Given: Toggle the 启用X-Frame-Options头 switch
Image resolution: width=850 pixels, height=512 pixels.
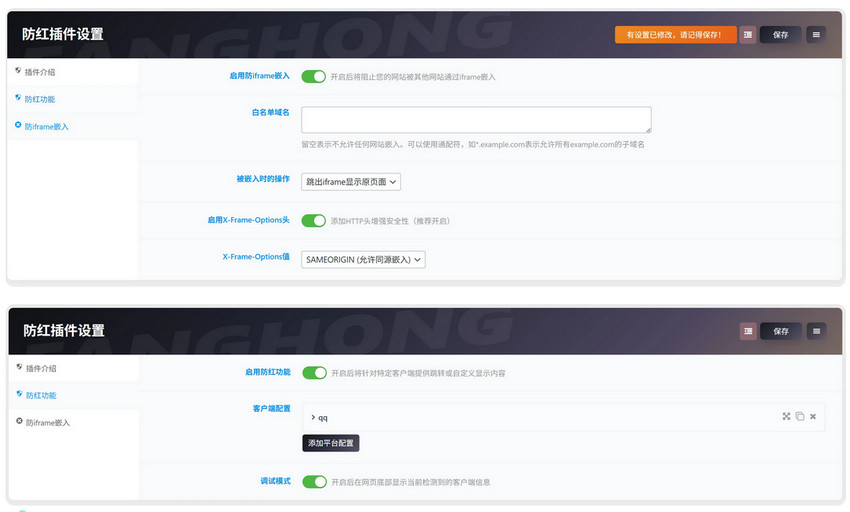Looking at the screenshot, I should (x=313, y=221).
